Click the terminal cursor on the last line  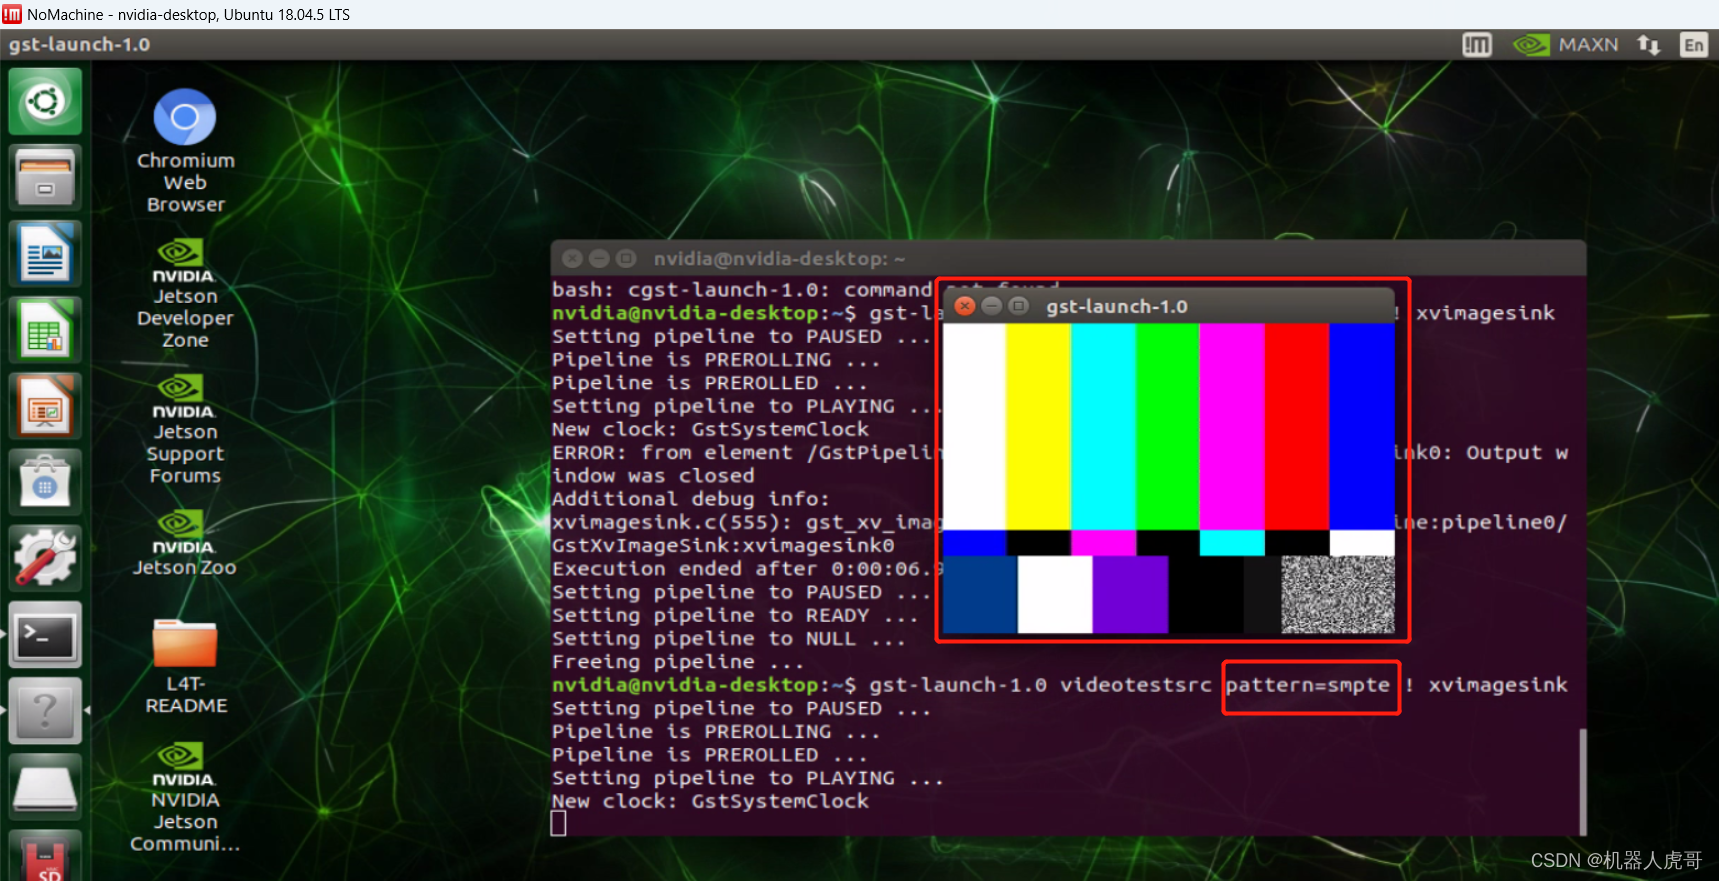[x=559, y=823]
